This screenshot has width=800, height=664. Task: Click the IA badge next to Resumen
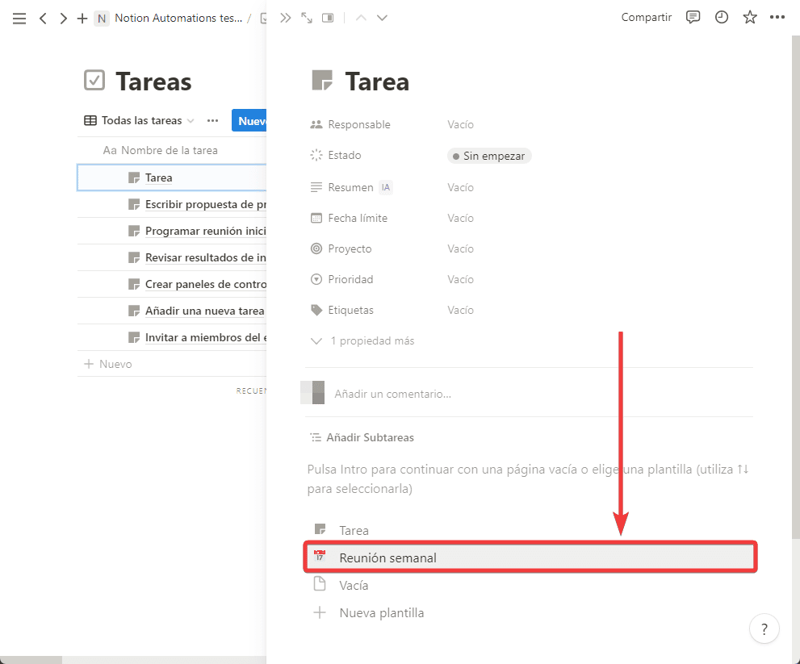388,187
